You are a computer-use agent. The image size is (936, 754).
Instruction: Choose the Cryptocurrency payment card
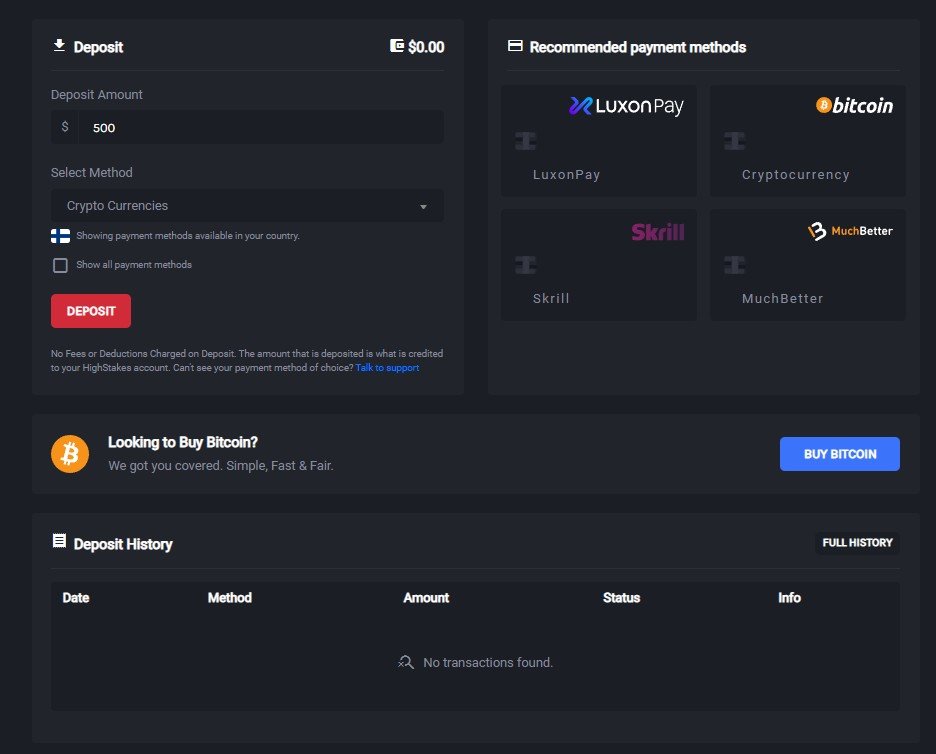(x=808, y=140)
